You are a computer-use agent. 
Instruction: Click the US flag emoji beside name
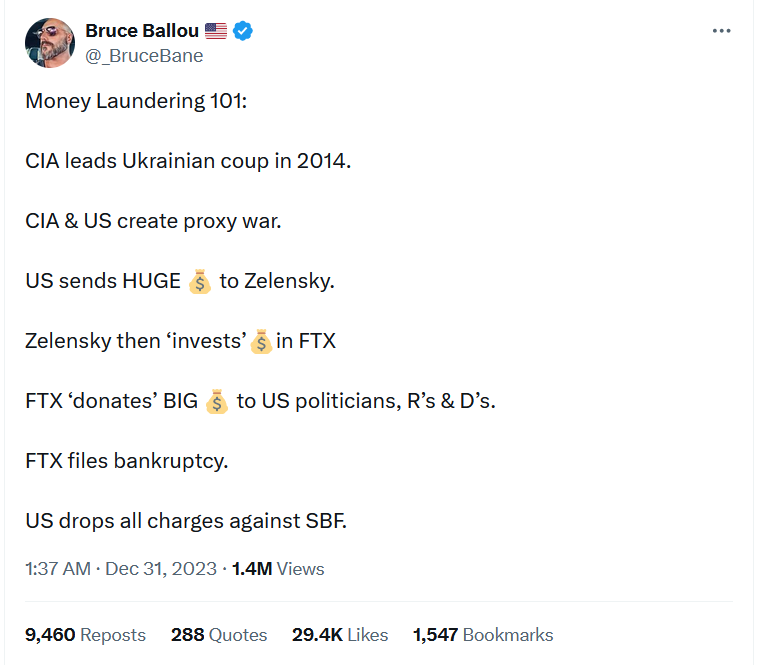coord(216,31)
